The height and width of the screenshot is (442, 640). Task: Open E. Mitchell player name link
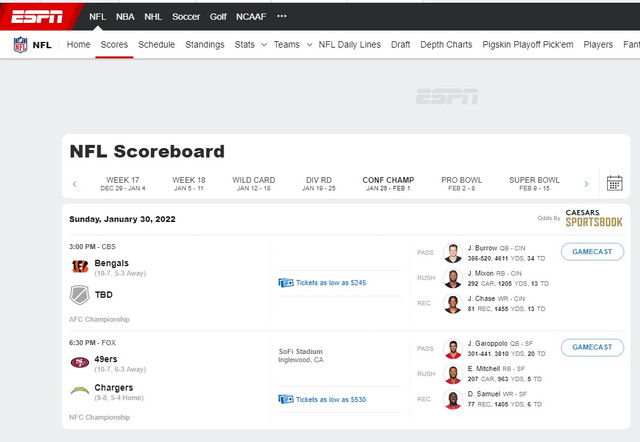tap(484, 369)
